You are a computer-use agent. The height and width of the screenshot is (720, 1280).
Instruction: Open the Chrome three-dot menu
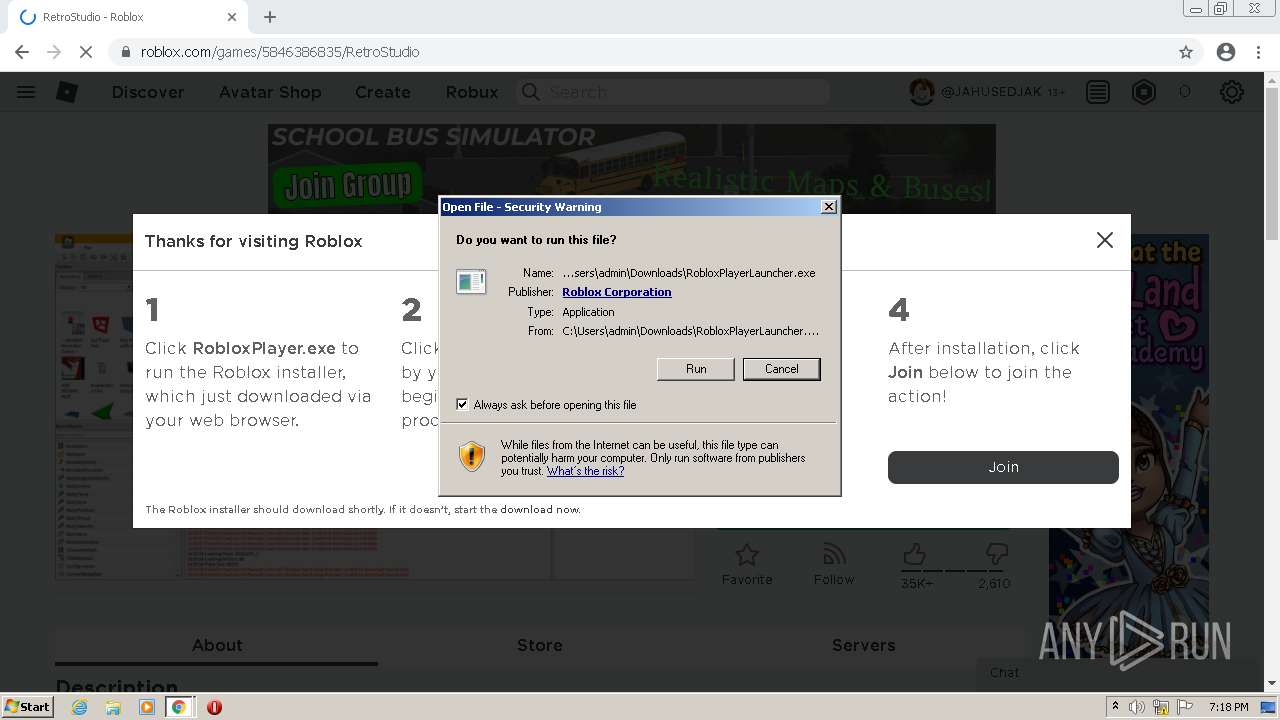(x=1259, y=52)
